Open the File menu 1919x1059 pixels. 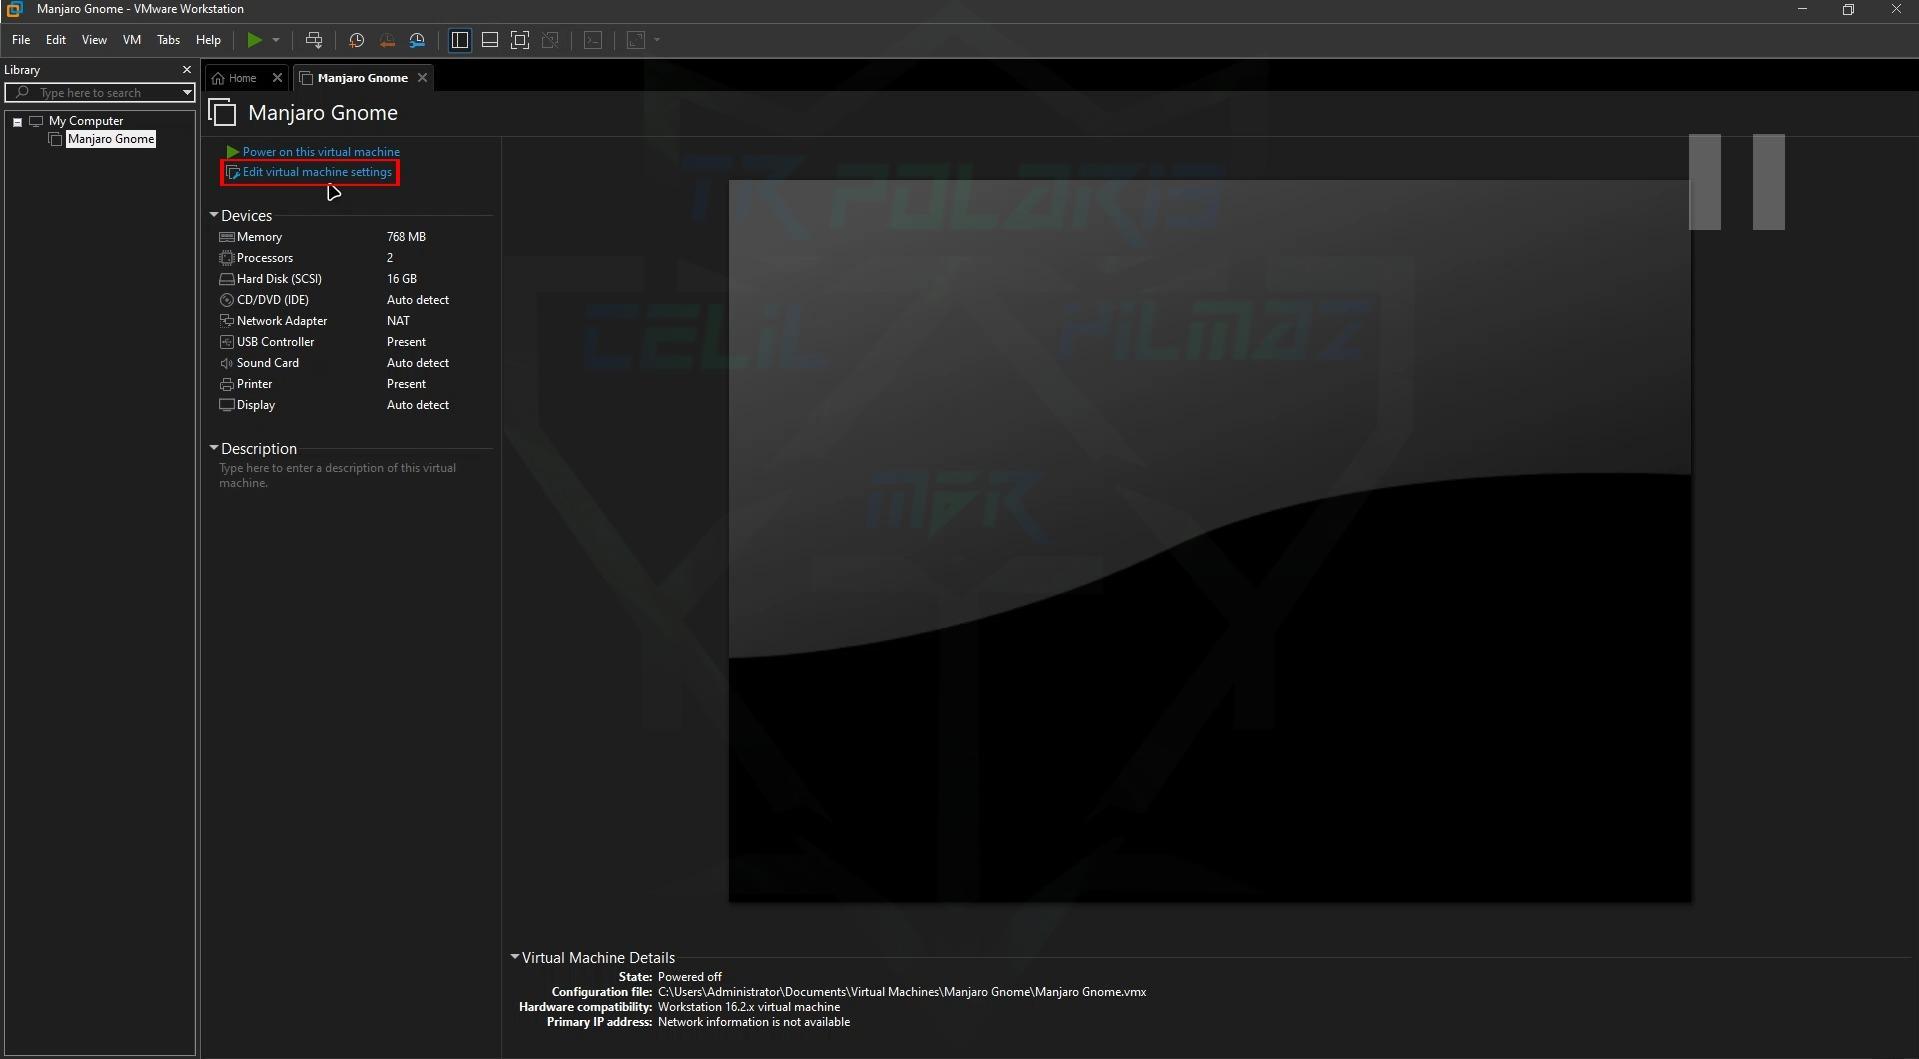click(x=21, y=40)
